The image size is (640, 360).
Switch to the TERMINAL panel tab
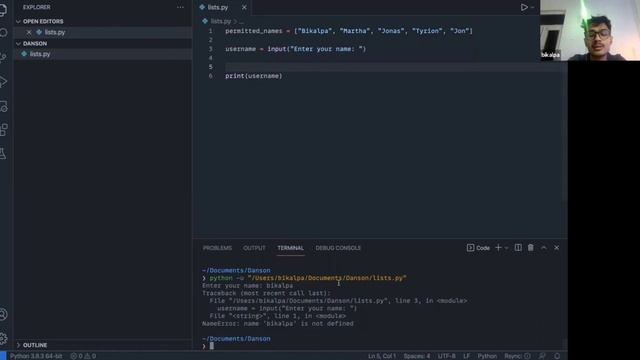(x=290, y=248)
